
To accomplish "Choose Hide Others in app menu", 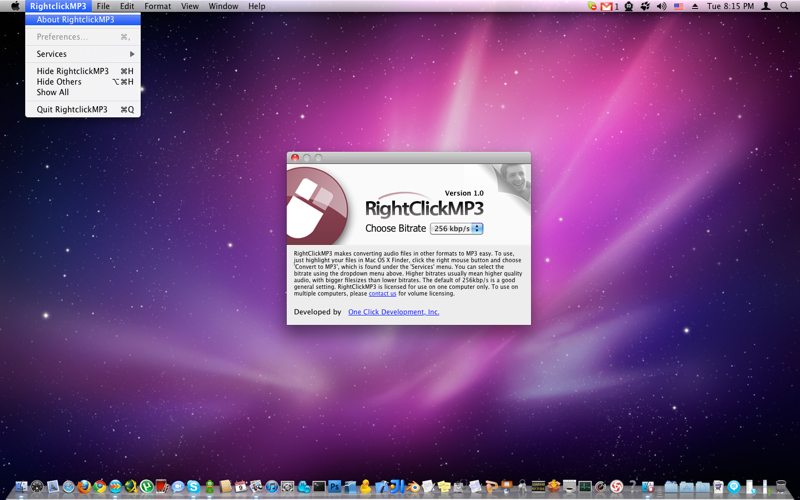I will click(x=83, y=82).
